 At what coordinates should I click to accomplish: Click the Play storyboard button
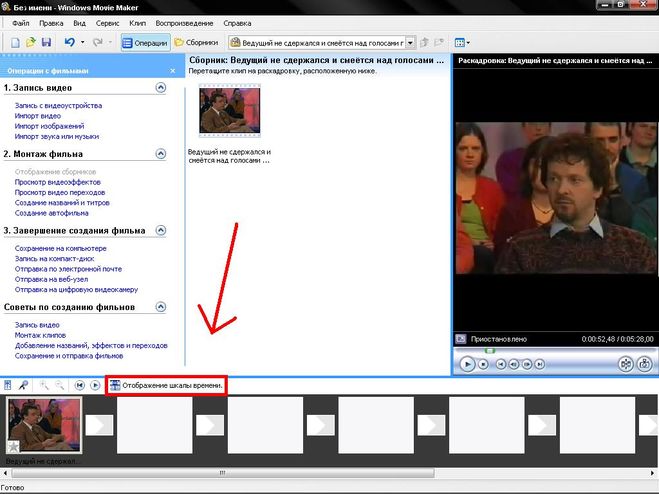(x=95, y=385)
